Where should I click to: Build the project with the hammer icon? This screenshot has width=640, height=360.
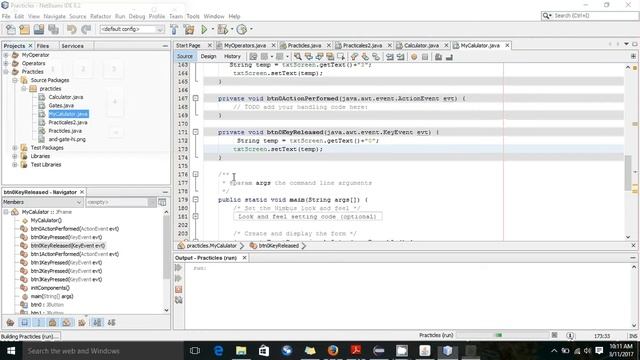[x=174, y=29]
